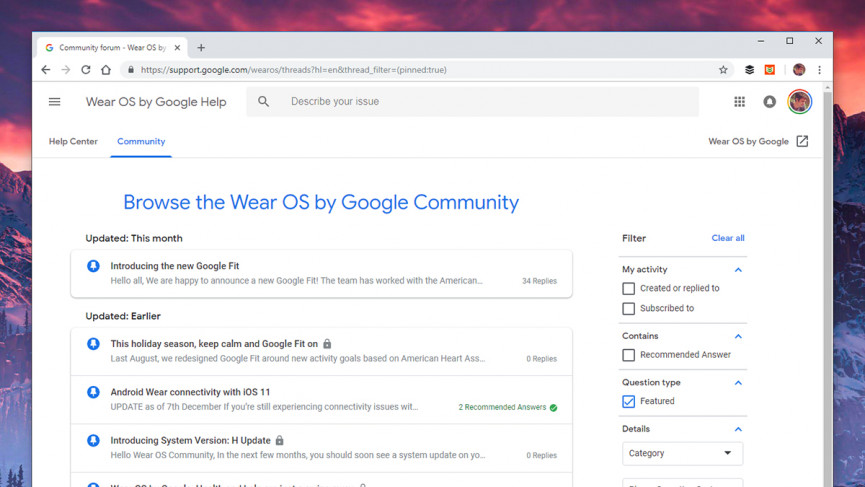Reload the page
The width and height of the screenshot is (865, 487).
coord(86,70)
